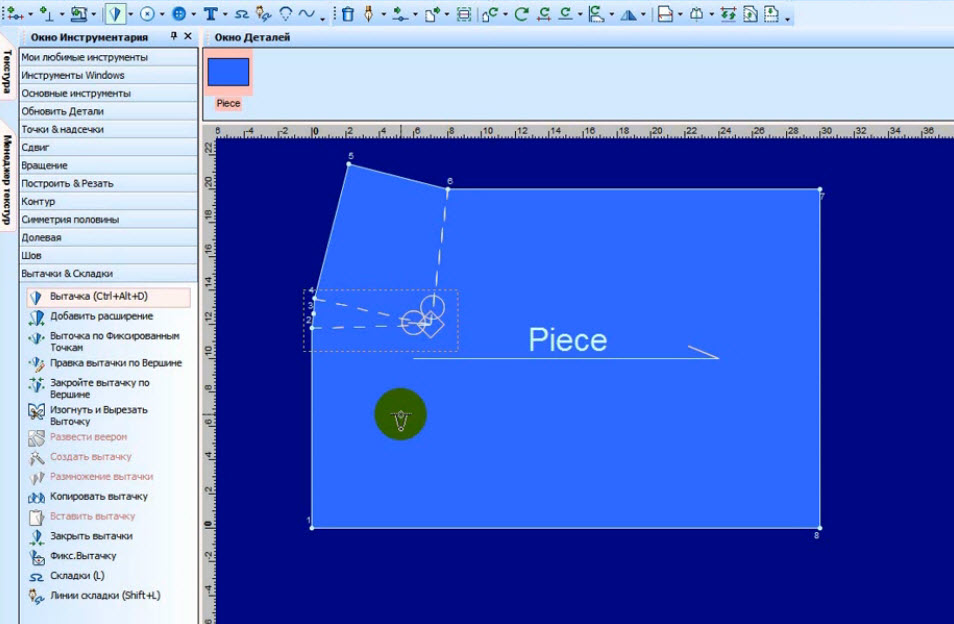The image size is (954, 624).
Task: Click the green swap arrows icon
Action: tap(728, 13)
